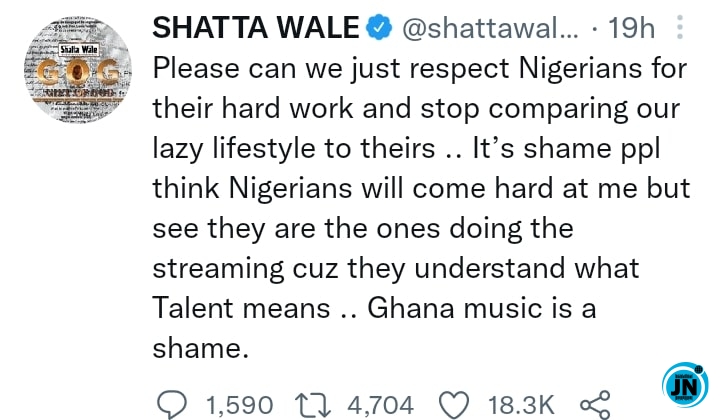This screenshot has height=420, width=720.
Task: Open the 19h timestamp link
Action: pos(631,28)
